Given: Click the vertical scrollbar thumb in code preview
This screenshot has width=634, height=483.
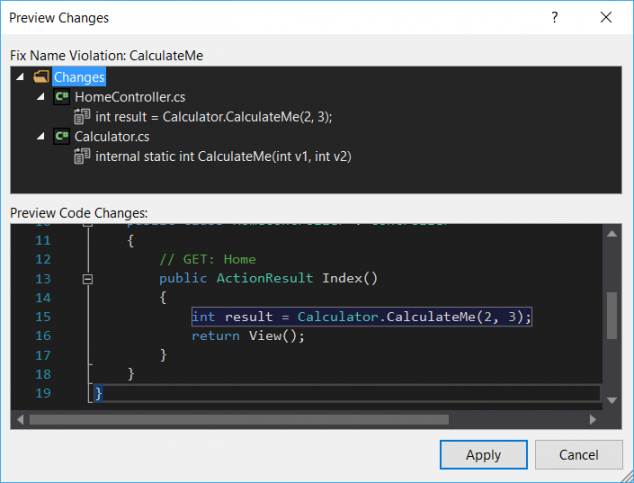Looking at the screenshot, I should pos(612,315).
